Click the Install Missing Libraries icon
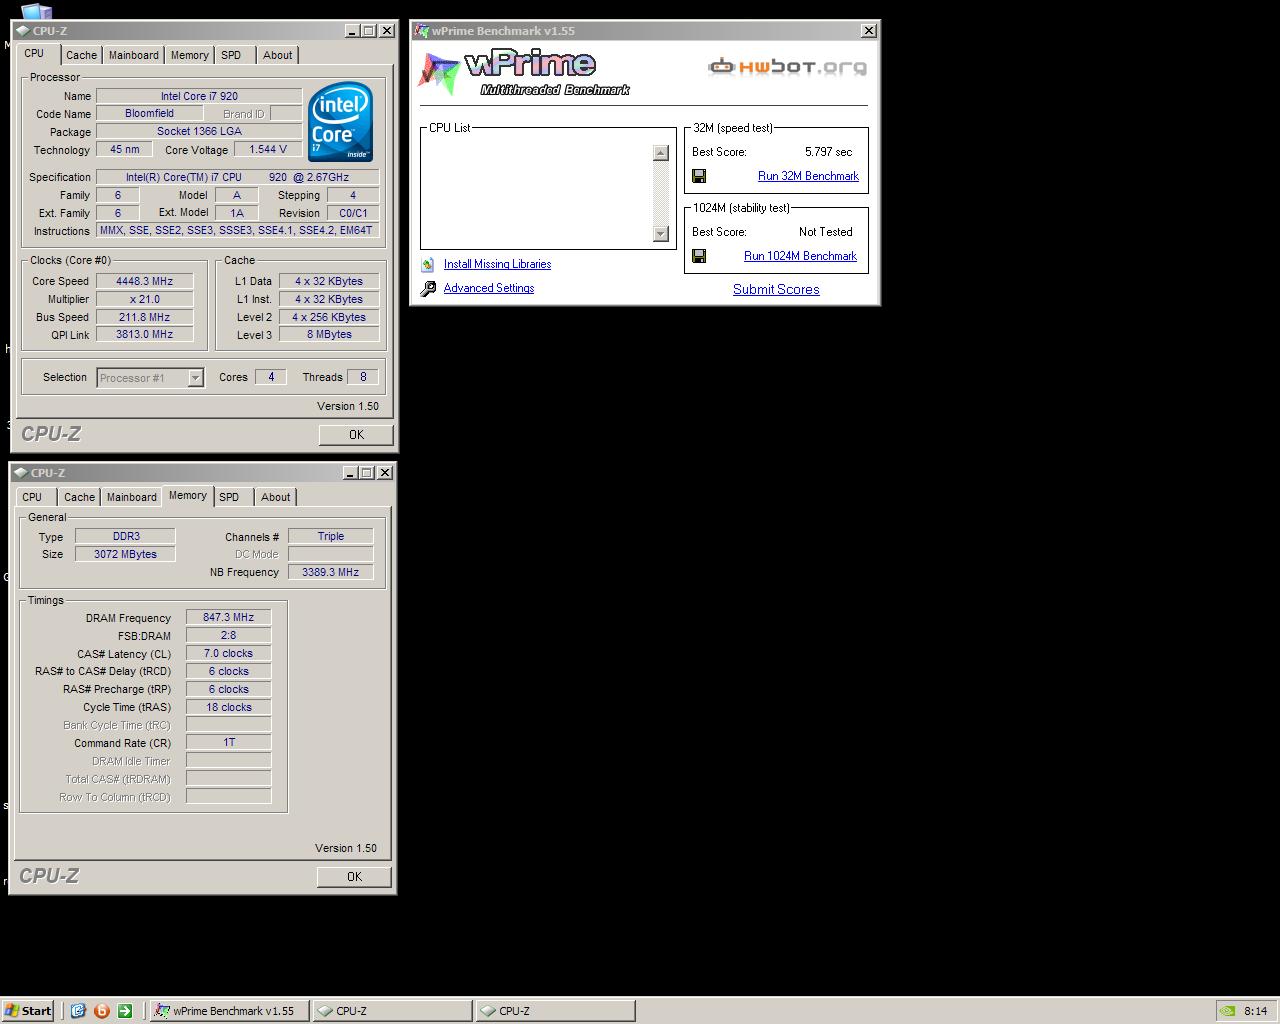The height and width of the screenshot is (1024, 1280). point(428,264)
